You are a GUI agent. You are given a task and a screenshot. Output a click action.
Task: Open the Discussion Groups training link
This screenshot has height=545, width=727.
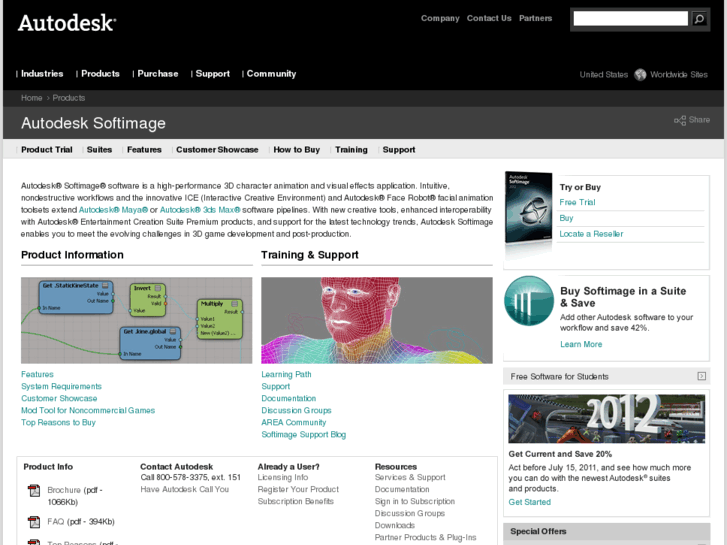pos(296,410)
